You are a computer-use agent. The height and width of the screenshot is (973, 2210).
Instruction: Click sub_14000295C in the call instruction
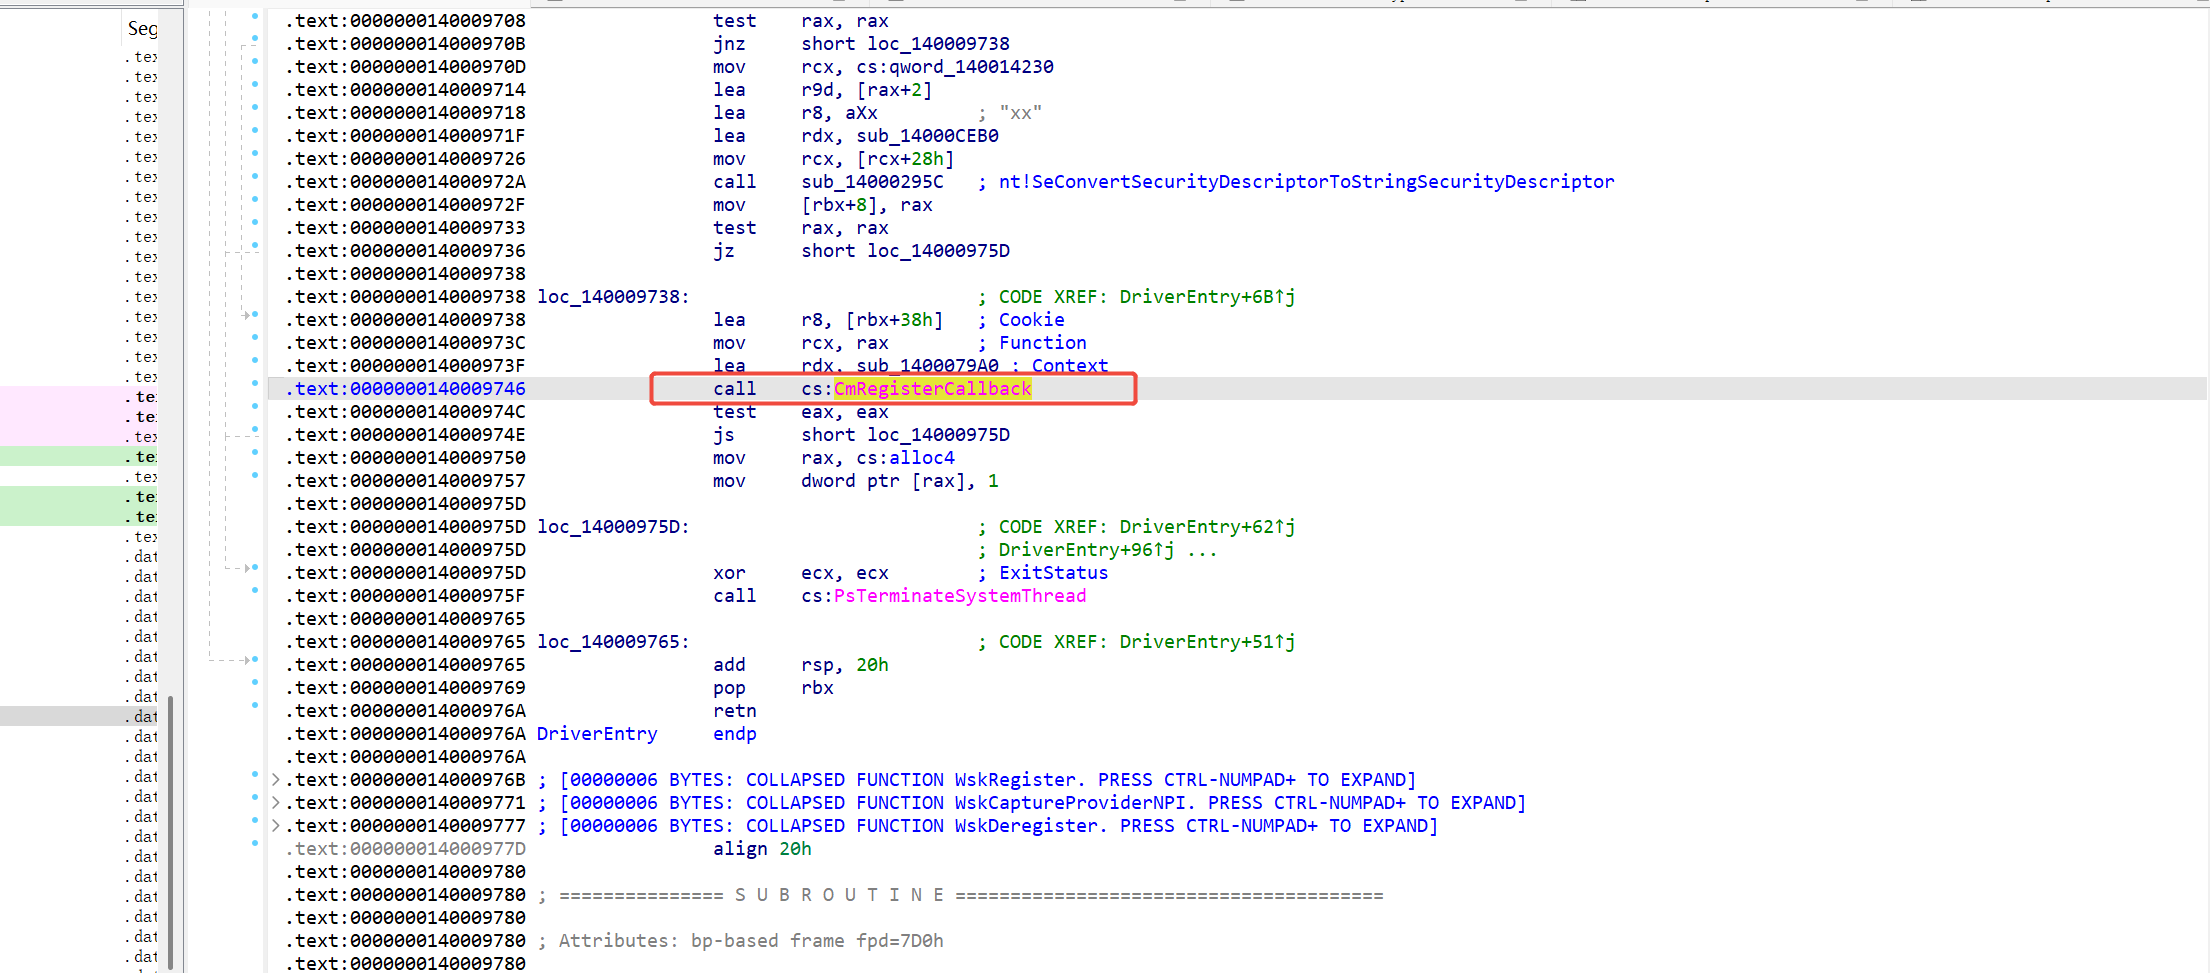click(872, 182)
